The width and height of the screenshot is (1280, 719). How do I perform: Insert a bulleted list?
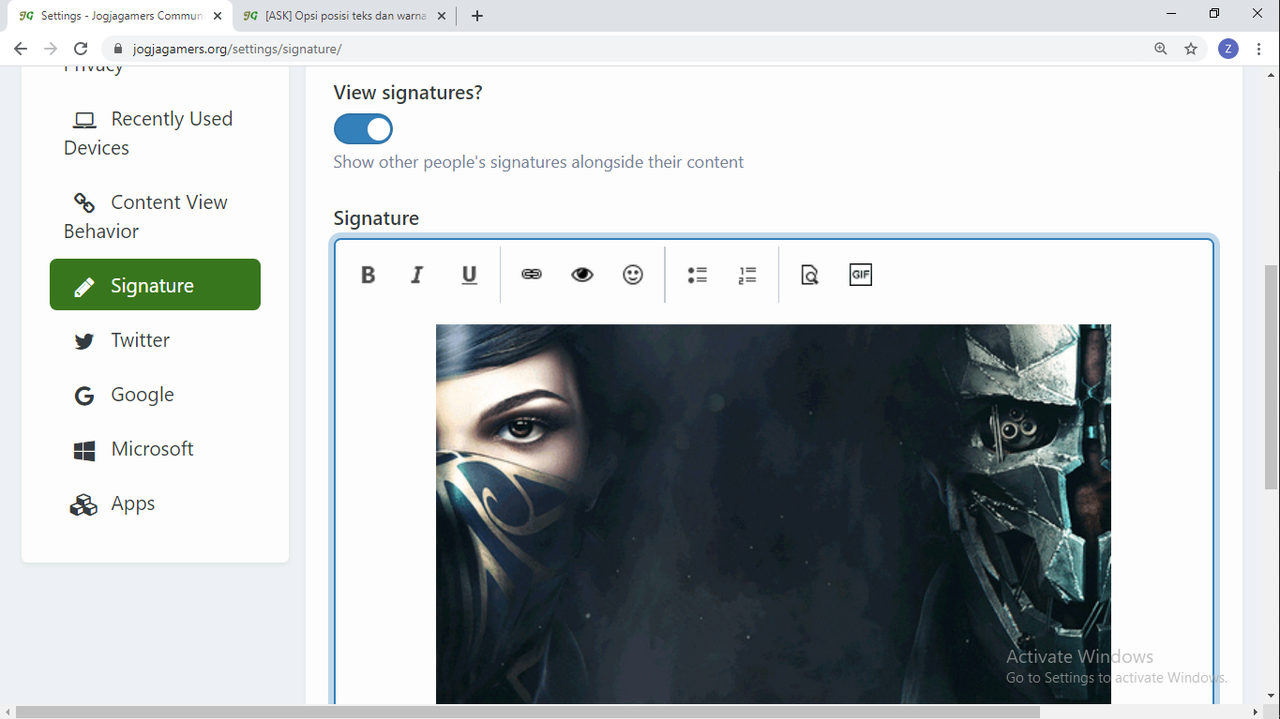point(697,275)
